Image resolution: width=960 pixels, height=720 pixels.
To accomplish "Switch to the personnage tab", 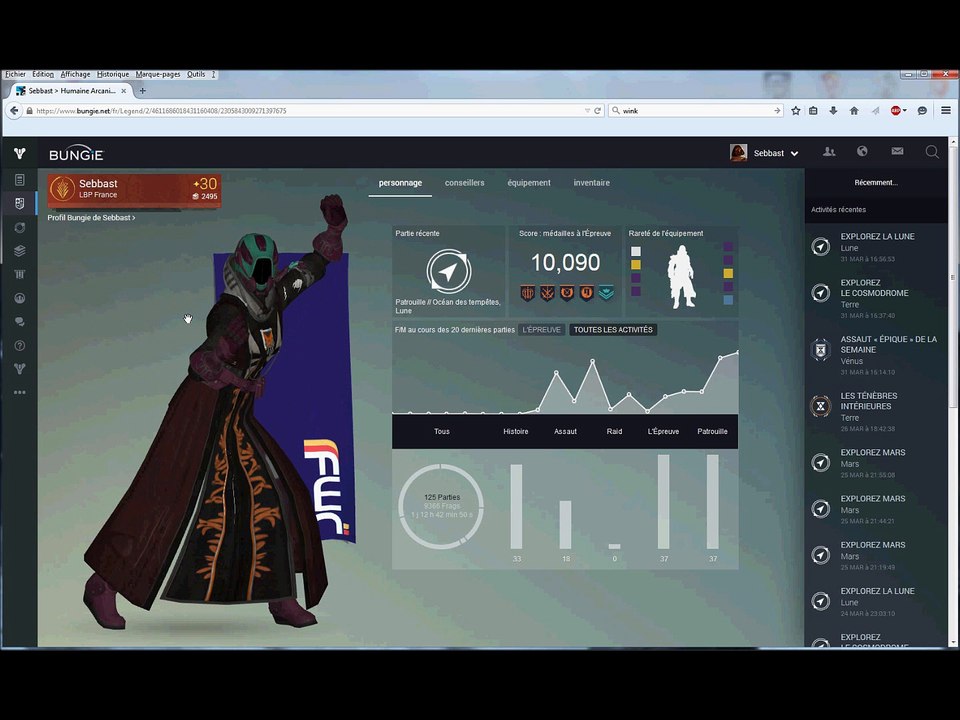I will [400, 182].
